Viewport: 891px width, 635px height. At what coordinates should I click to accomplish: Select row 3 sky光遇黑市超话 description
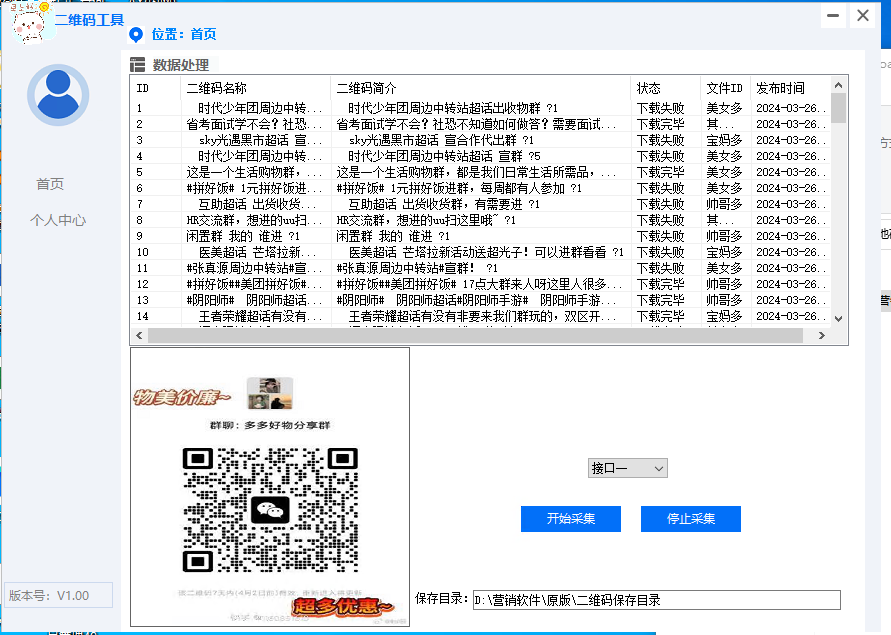pos(441,140)
